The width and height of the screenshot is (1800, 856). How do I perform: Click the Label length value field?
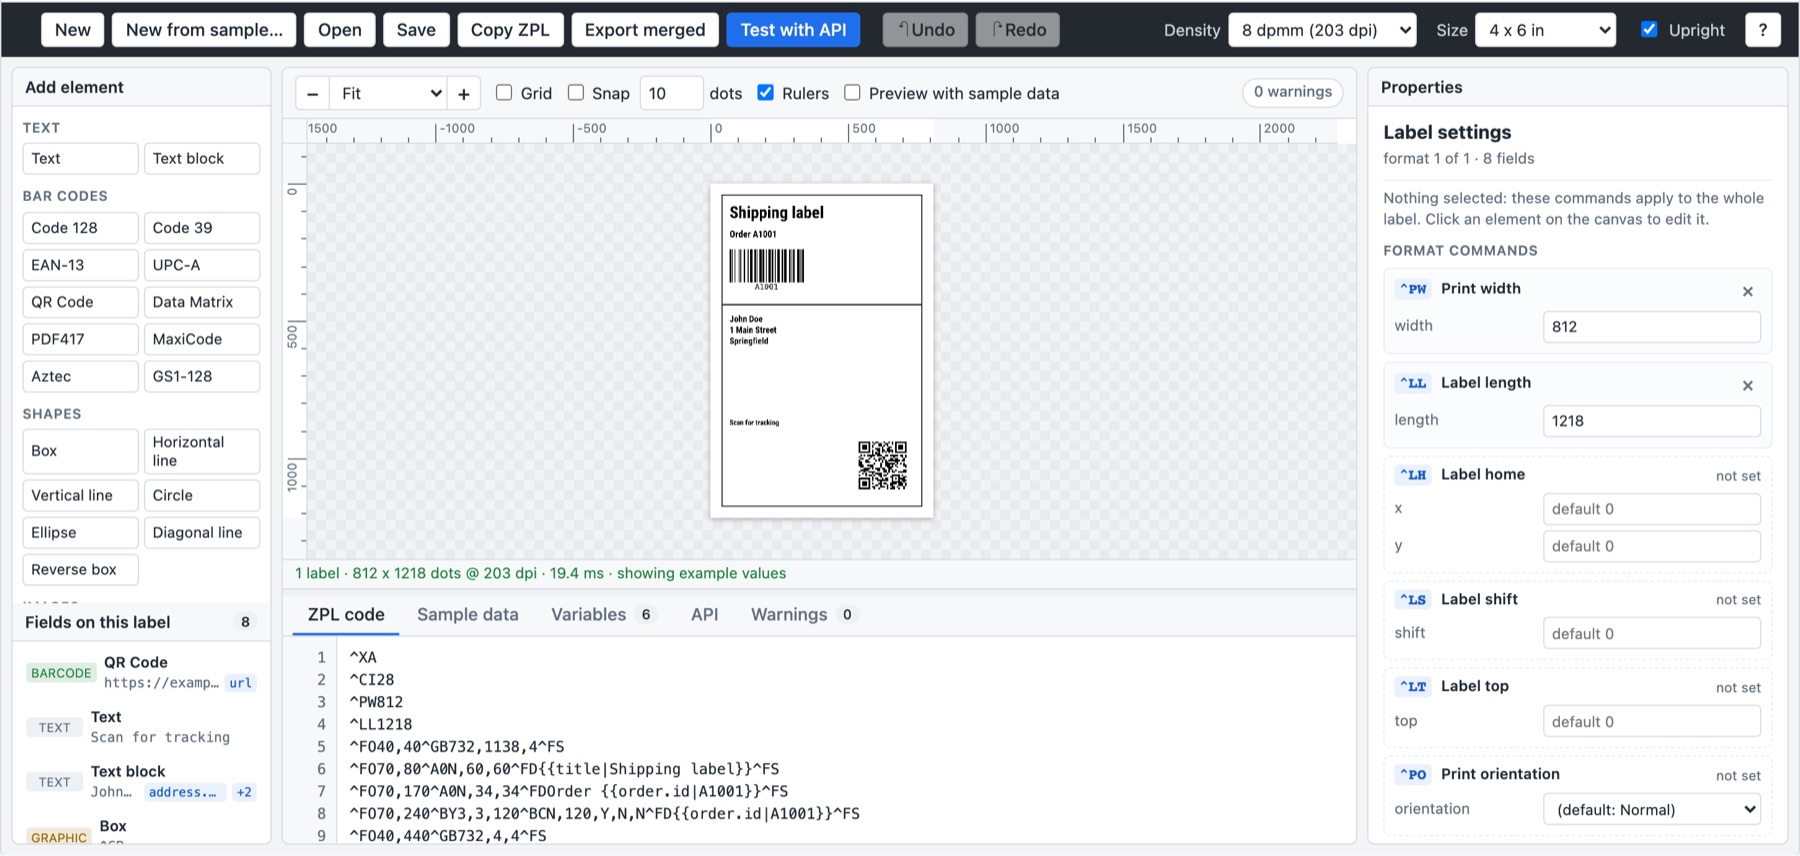click(1652, 421)
